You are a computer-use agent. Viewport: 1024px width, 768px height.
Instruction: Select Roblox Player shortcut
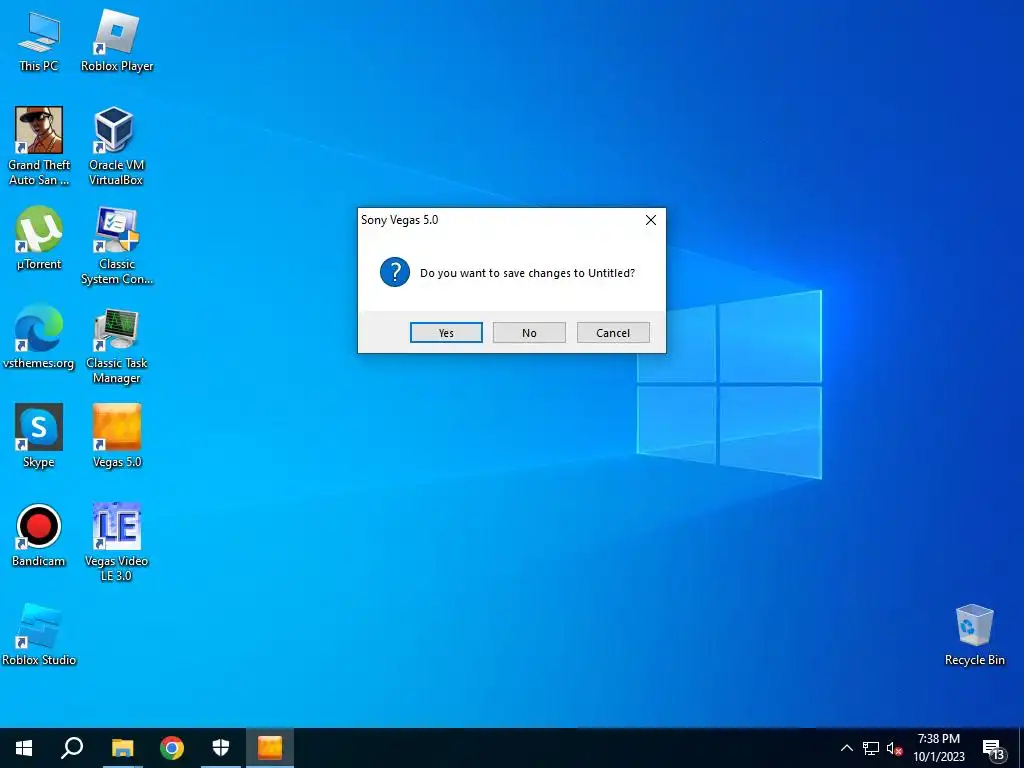[117, 40]
